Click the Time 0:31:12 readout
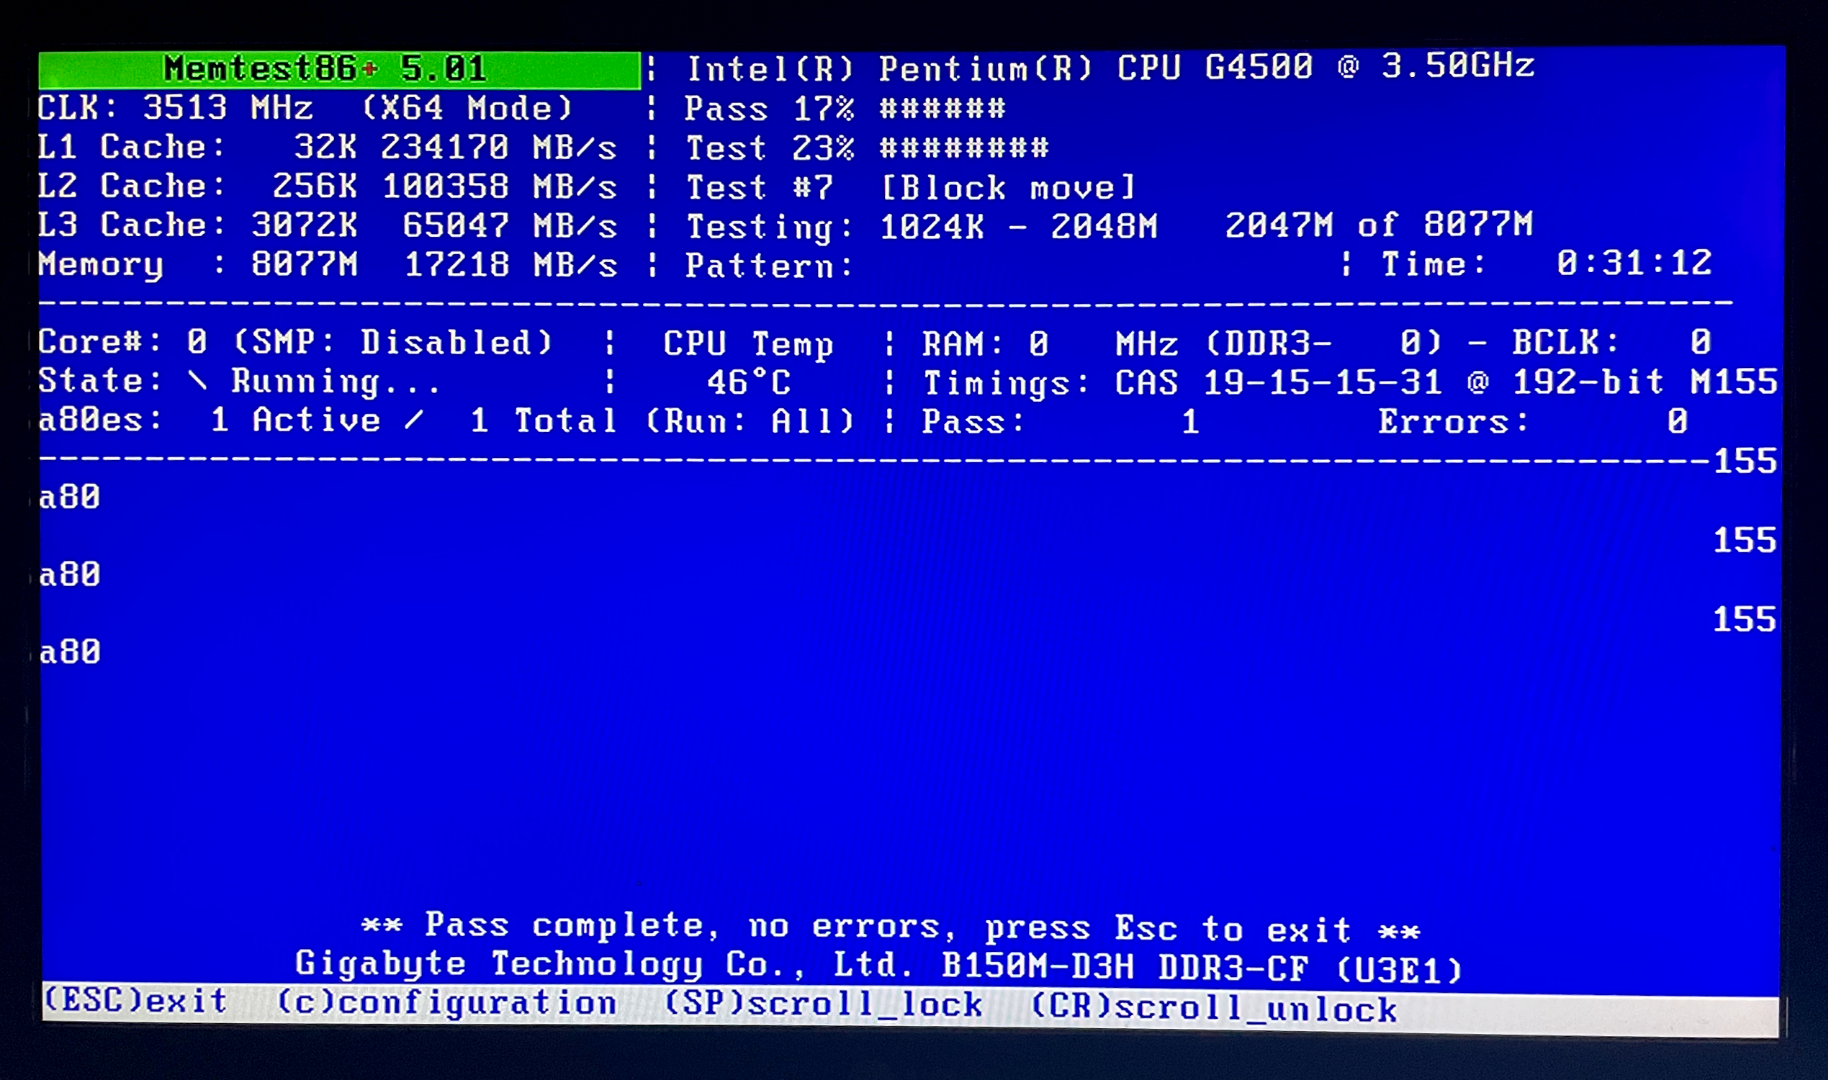1828x1080 pixels. pos(1547,263)
